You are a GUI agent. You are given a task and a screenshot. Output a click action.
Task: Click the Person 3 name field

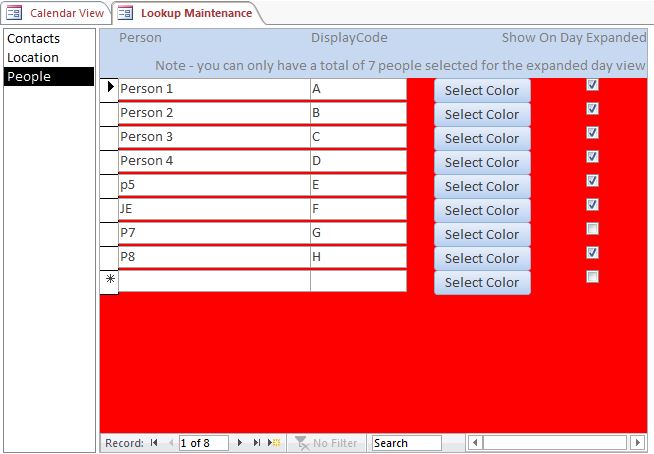[214, 137]
